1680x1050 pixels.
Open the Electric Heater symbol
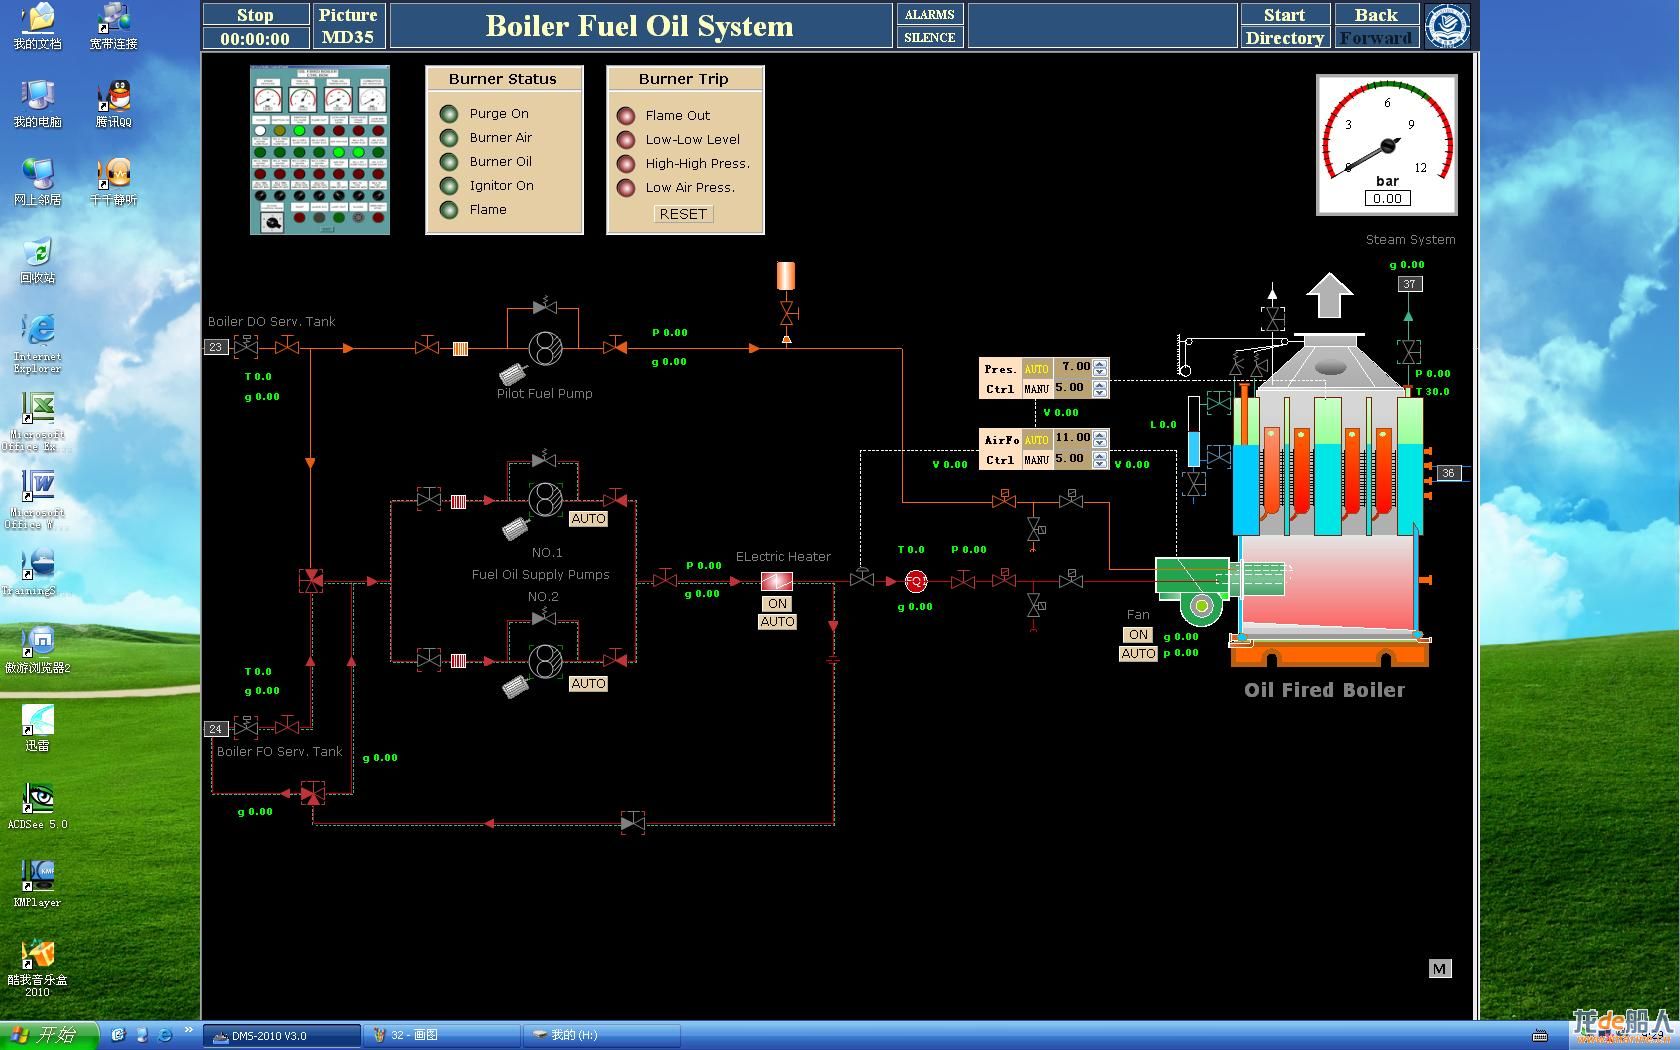point(777,581)
